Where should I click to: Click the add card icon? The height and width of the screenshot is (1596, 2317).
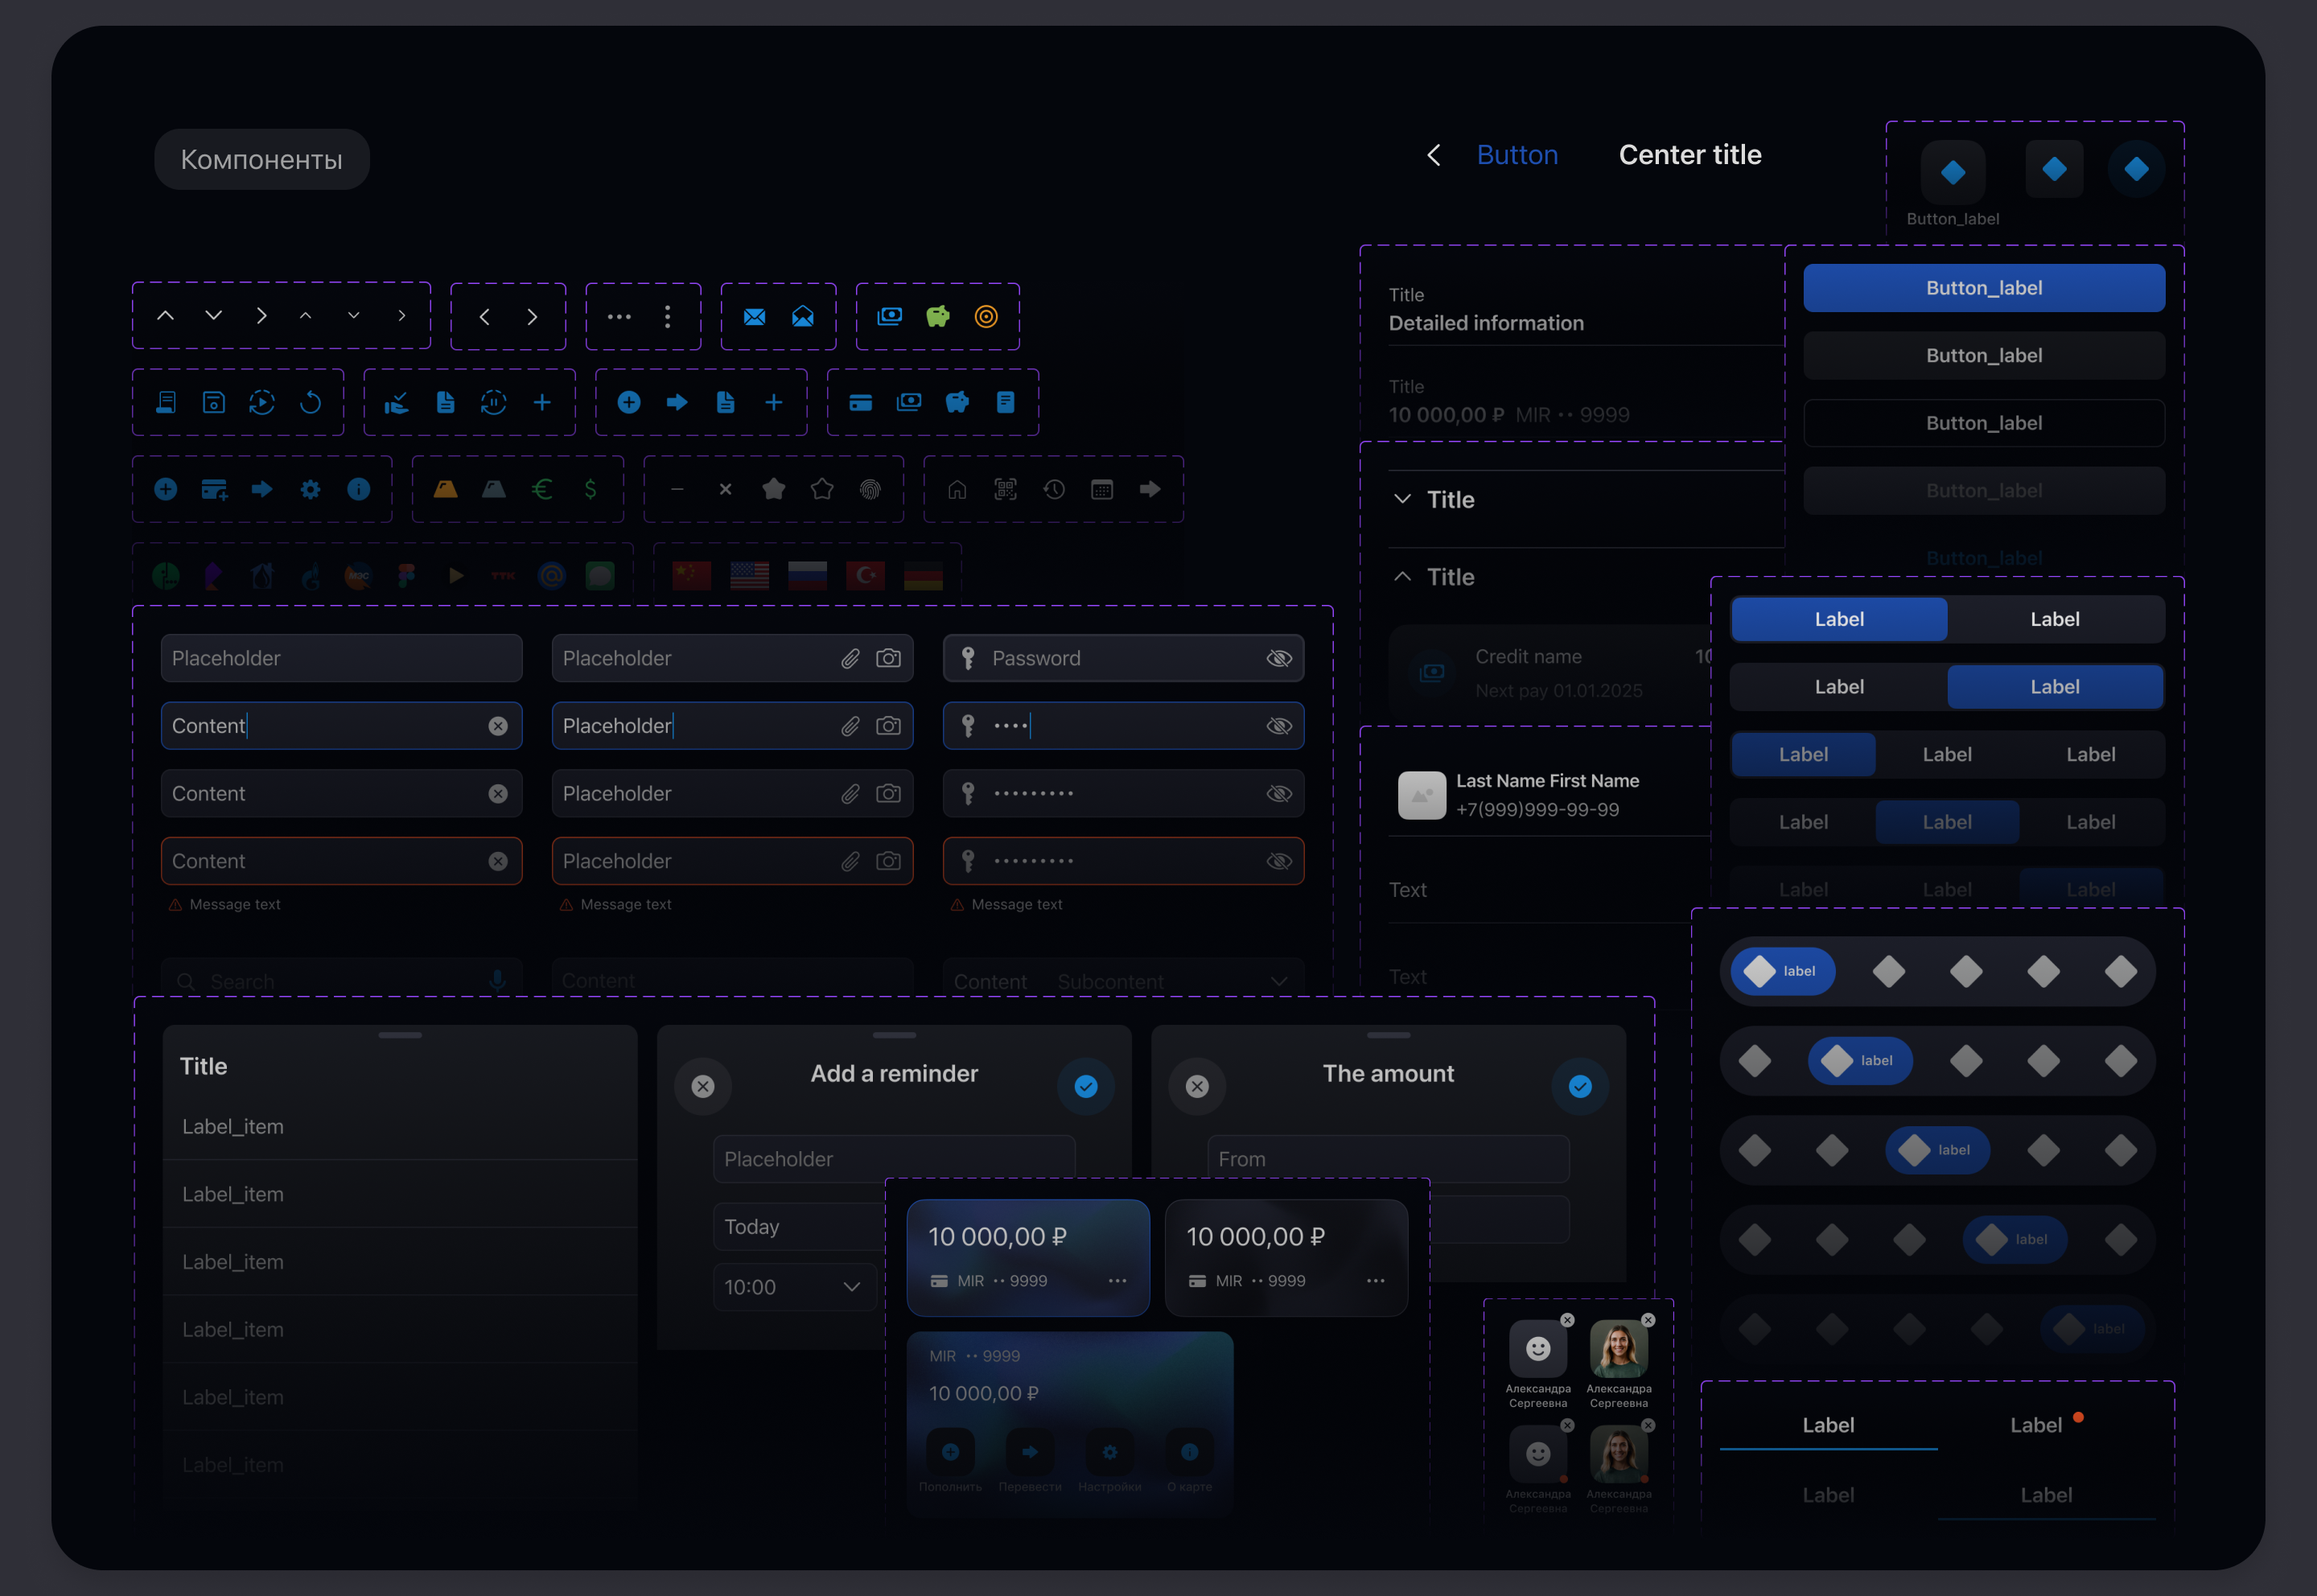click(214, 489)
